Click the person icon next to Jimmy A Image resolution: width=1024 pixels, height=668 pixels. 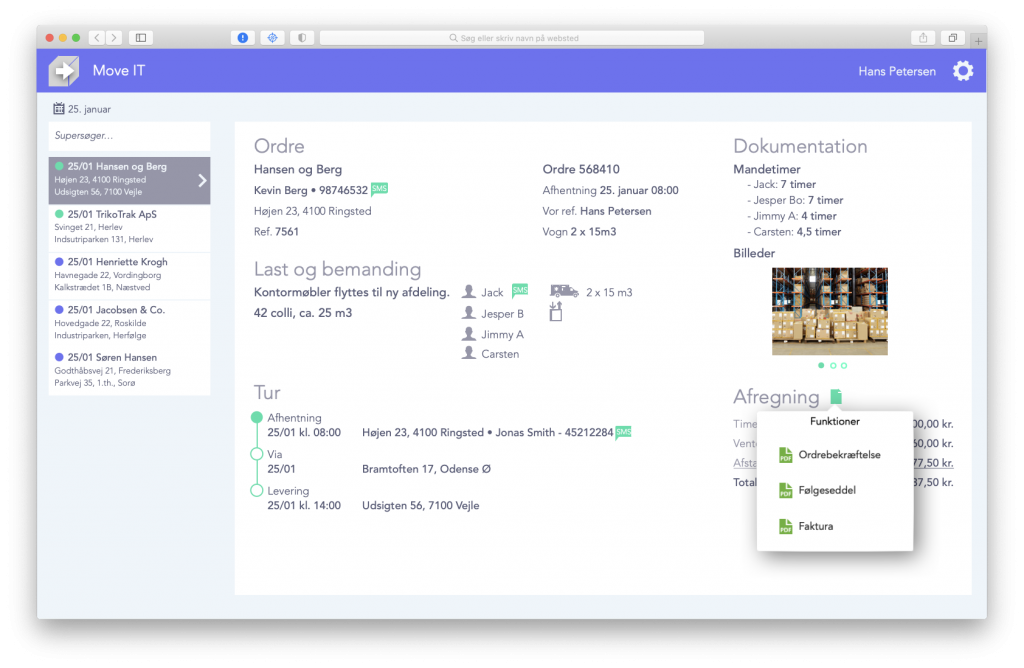[x=468, y=334]
